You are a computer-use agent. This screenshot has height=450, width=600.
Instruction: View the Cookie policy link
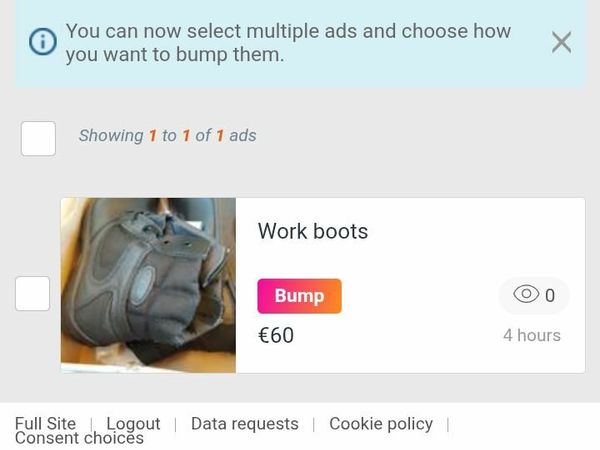pos(381,424)
